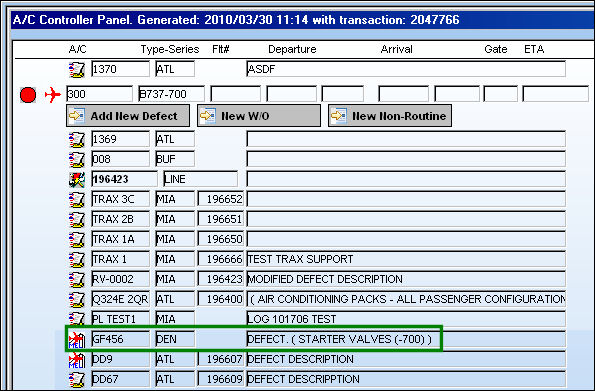Click the red circle status indicator
This screenshot has height=391, width=595.
28,95
